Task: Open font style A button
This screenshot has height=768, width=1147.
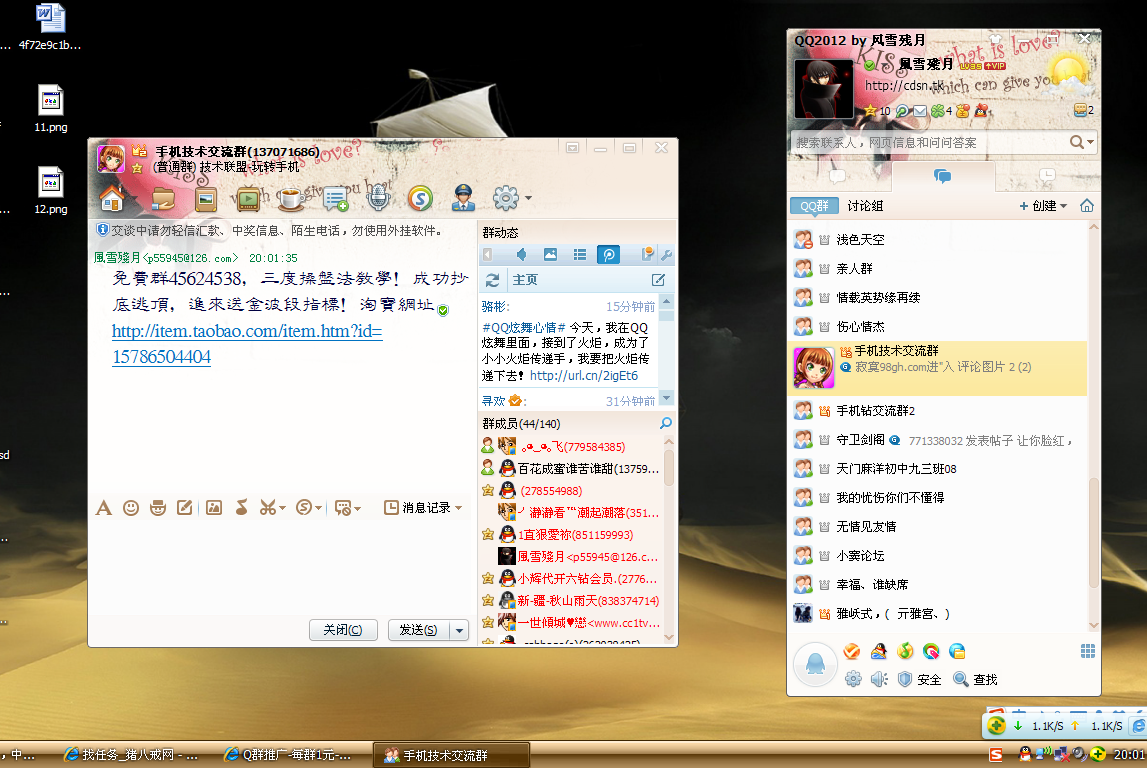Action: point(104,508)
